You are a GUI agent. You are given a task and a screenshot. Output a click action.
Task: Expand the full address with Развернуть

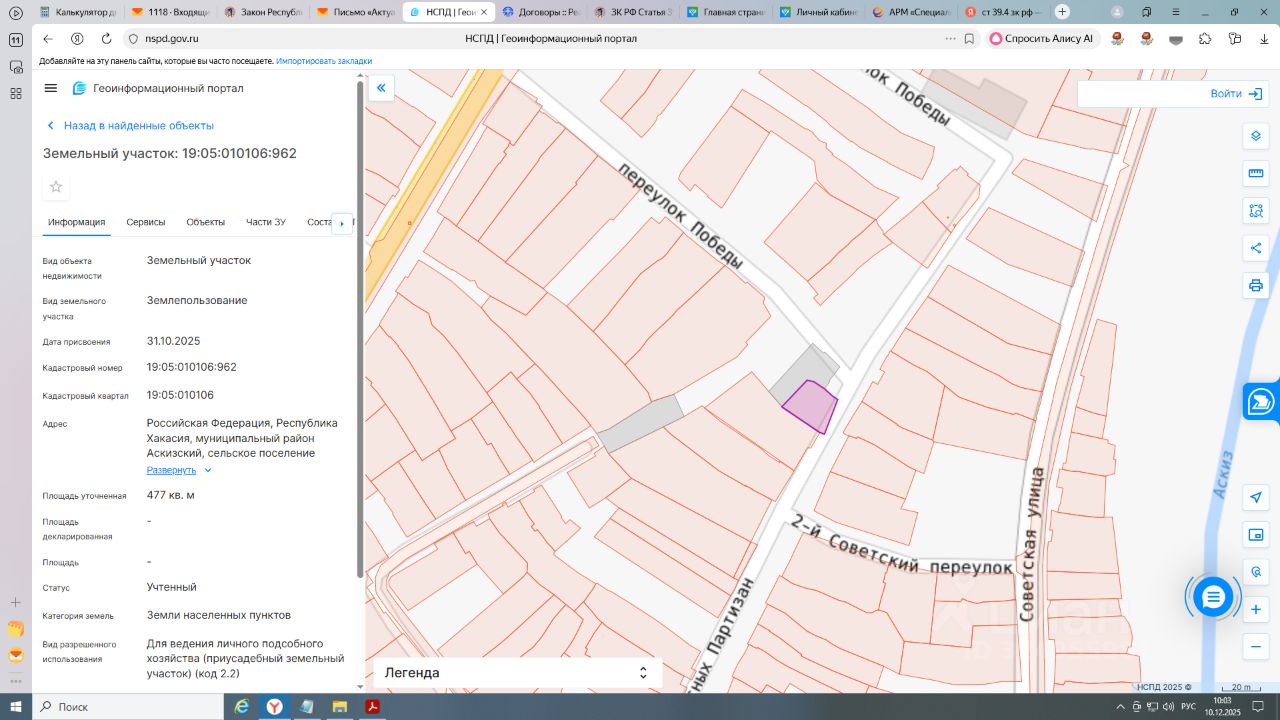click(179, 470)
